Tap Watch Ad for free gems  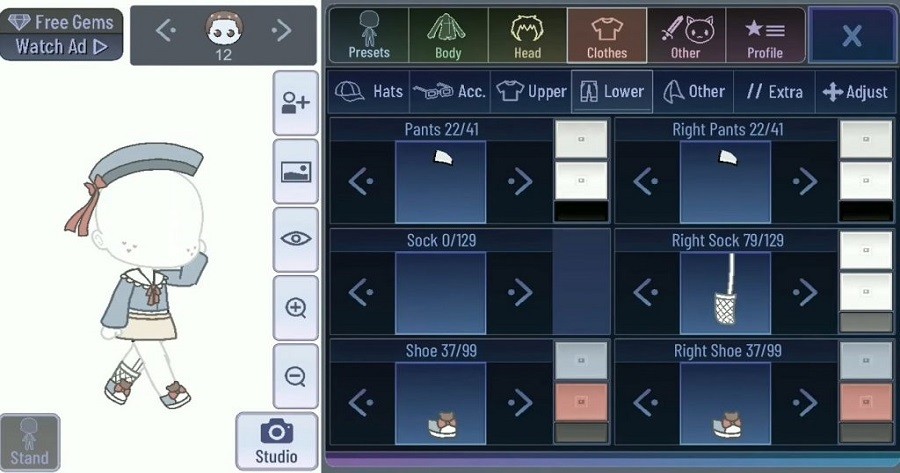click(x=61, y=46)
